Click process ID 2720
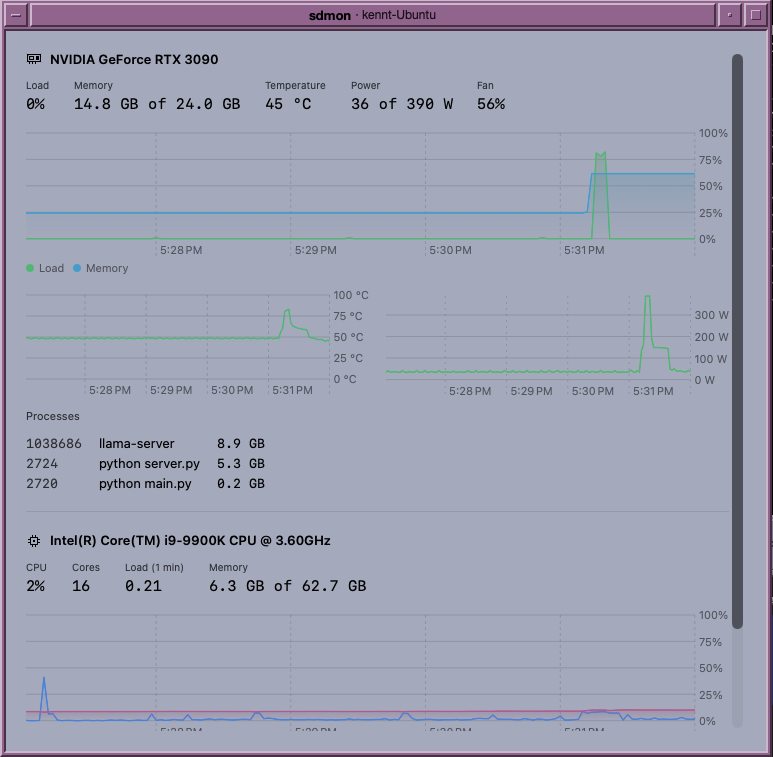This screenshot has width=773, height=757. (x=42, y=483)
